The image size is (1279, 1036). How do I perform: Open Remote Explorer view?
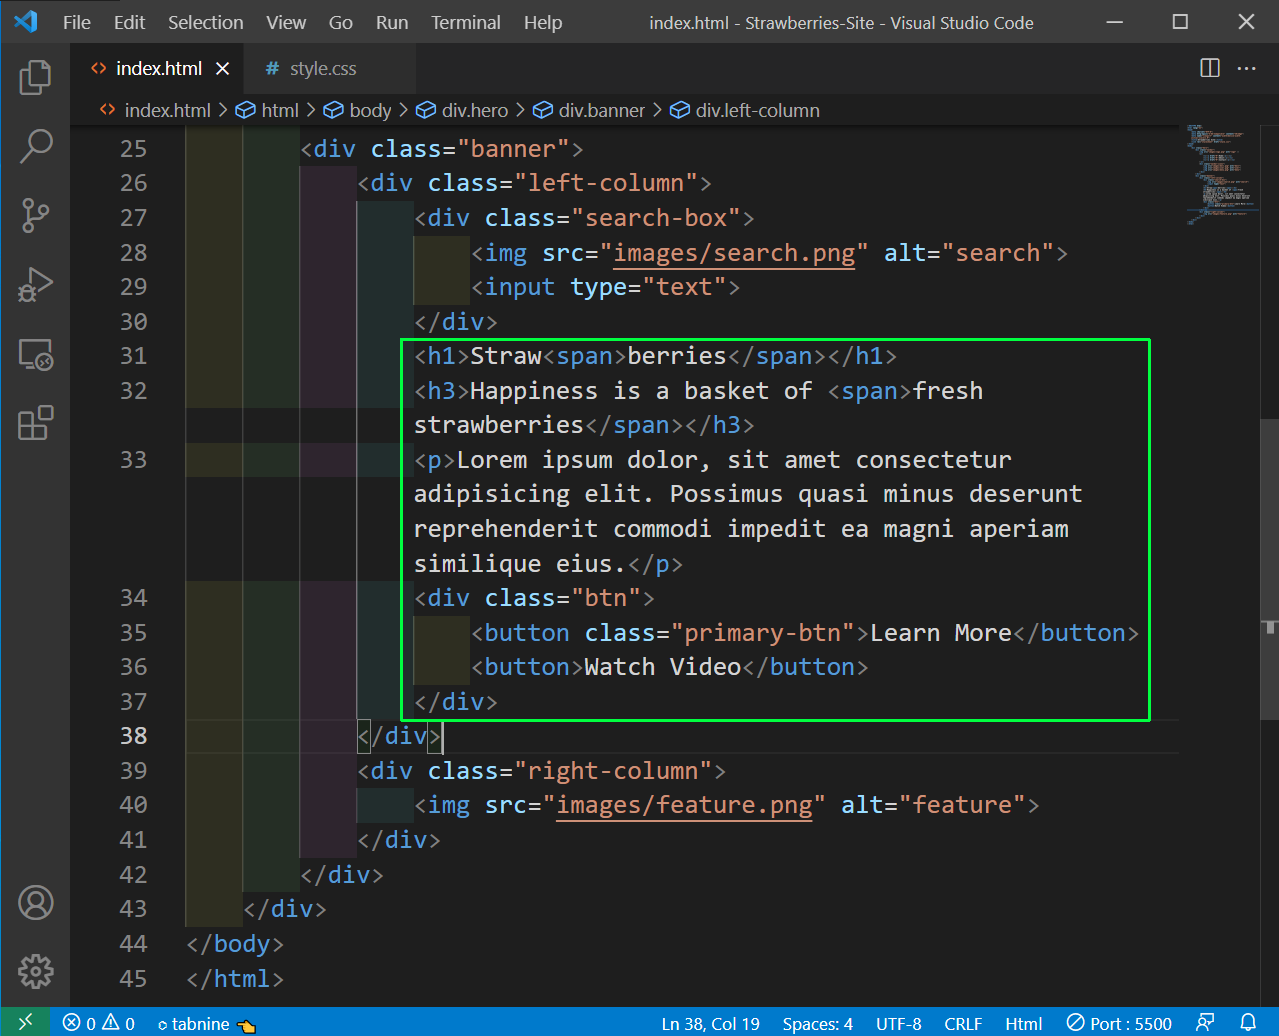pyautogui.click(x=35, y=354)
